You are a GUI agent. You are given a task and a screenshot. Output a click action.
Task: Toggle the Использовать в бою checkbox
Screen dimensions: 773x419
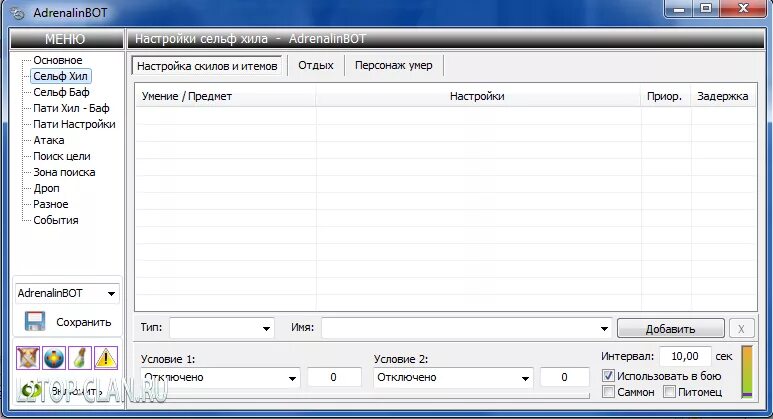point(608,376)
